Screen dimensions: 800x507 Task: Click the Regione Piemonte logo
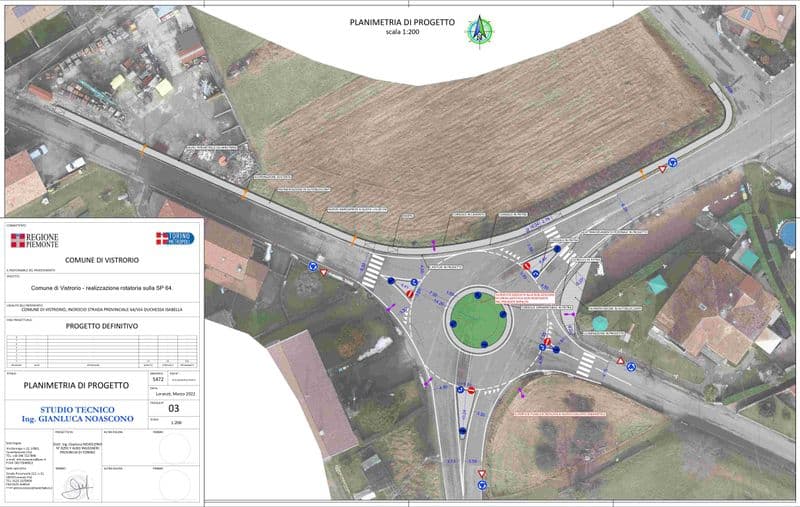35,241
